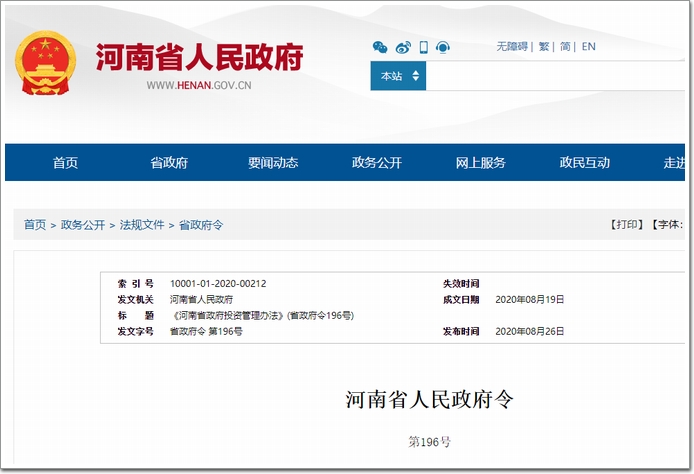Click the Henan government national emblem logo
This screenshot has height=474, width=694.
[x=45, y=62]
